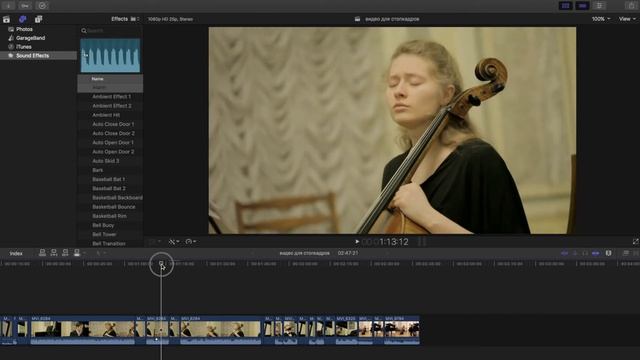
Task: Open the timeline clip appearance options
Action: click(x=609, y=253)
